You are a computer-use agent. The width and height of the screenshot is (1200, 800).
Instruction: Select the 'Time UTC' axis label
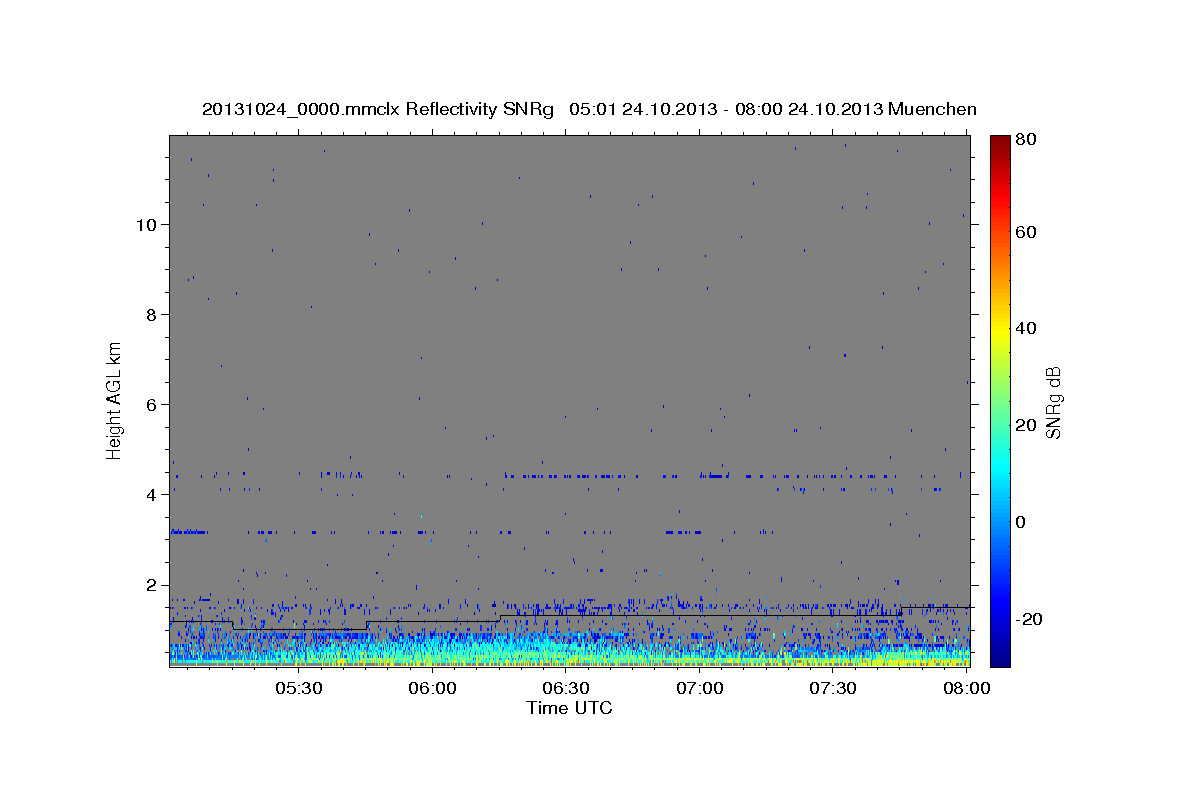(x=569, y=708)
